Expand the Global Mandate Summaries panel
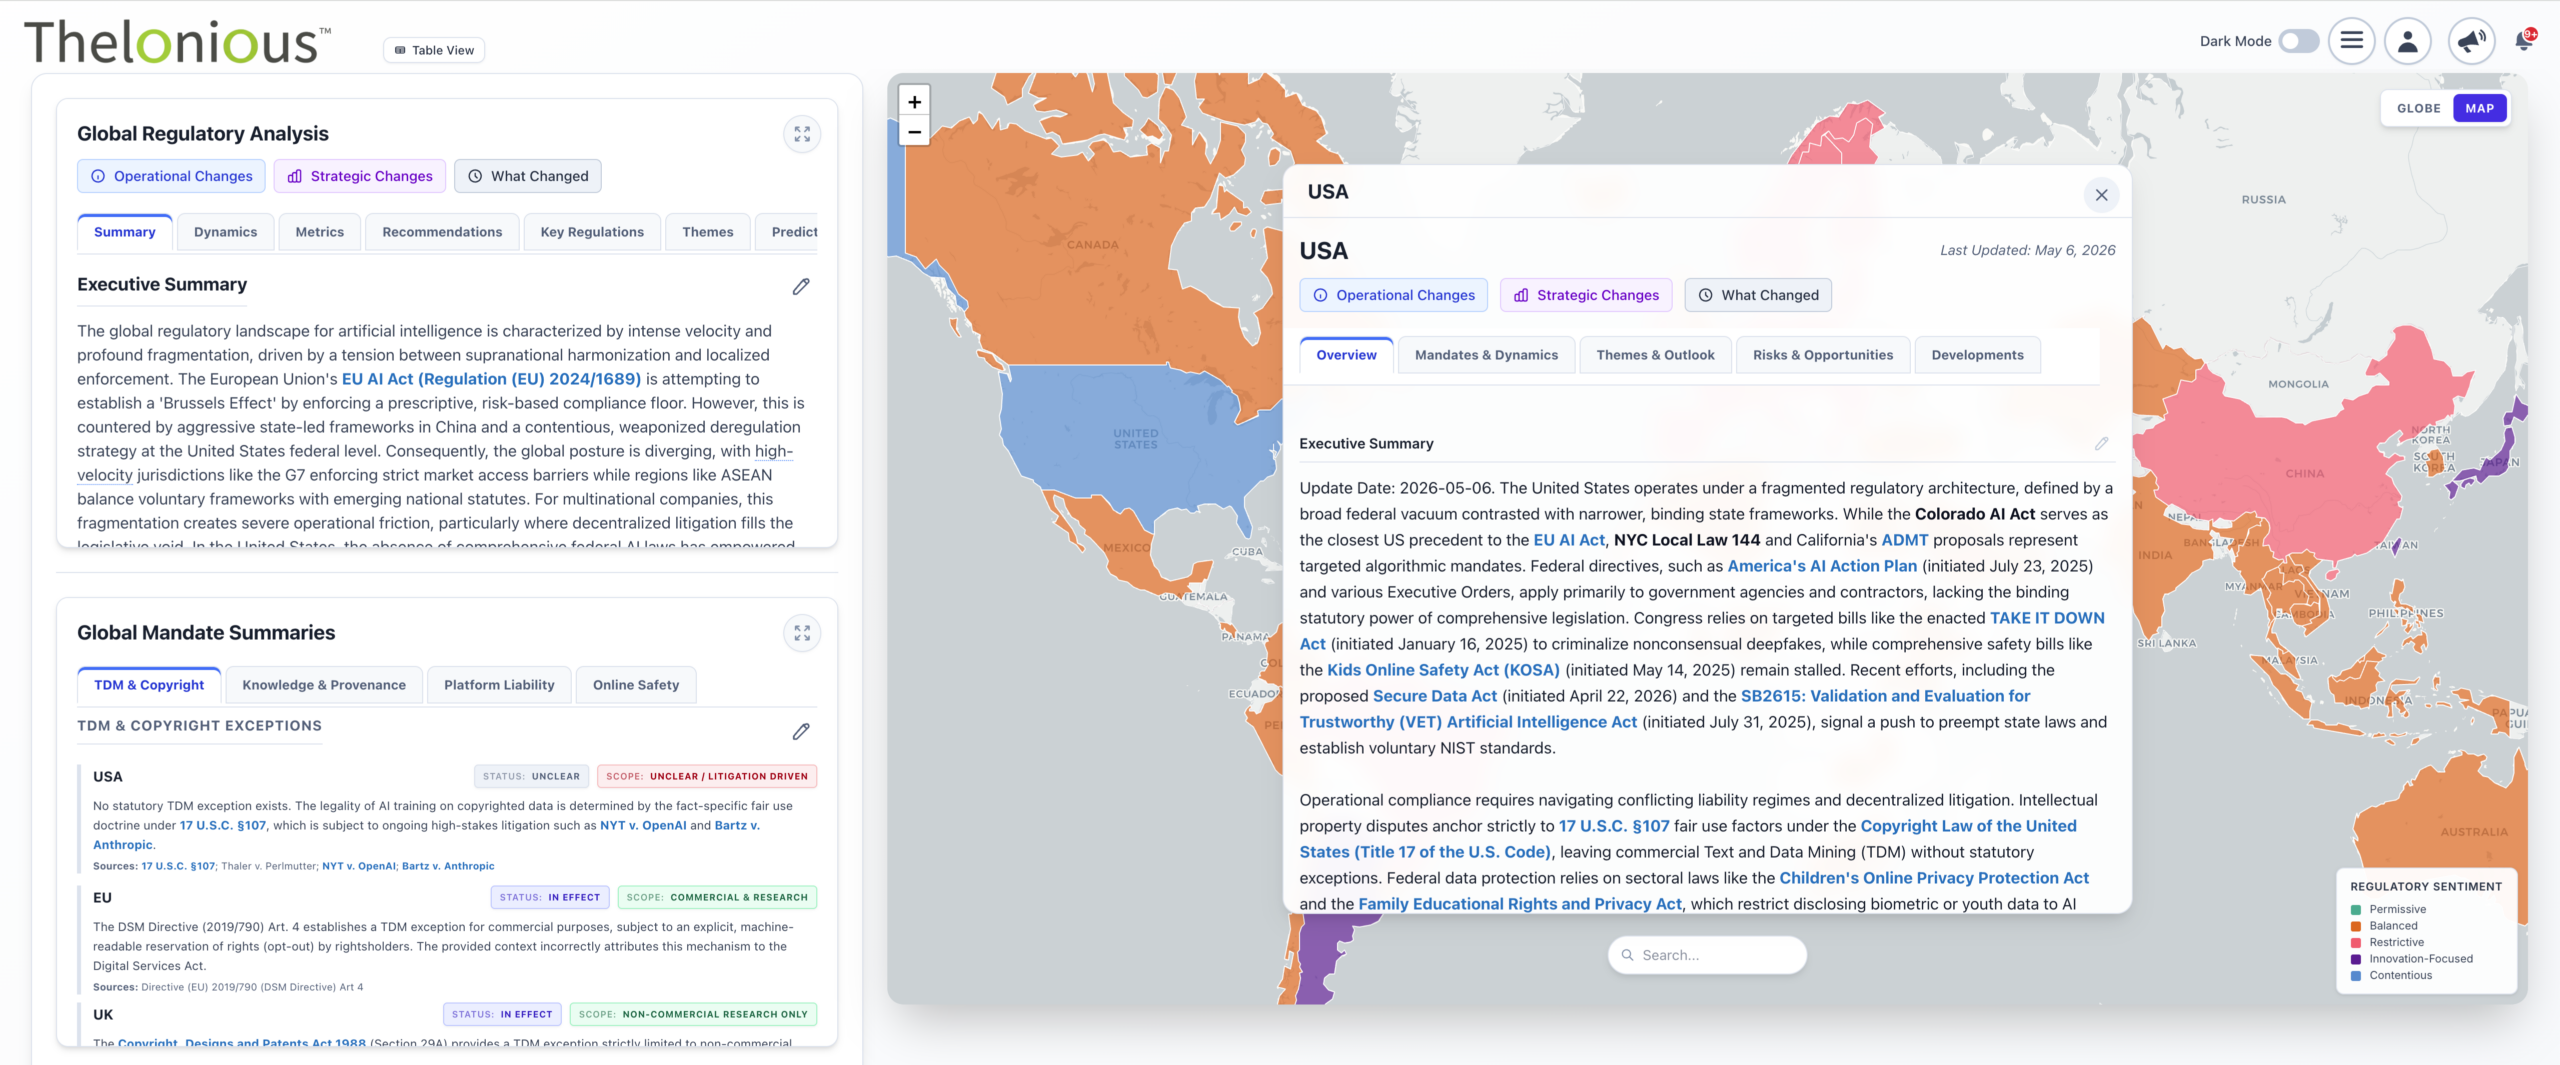2560x1065 pixels. [802, 633]
